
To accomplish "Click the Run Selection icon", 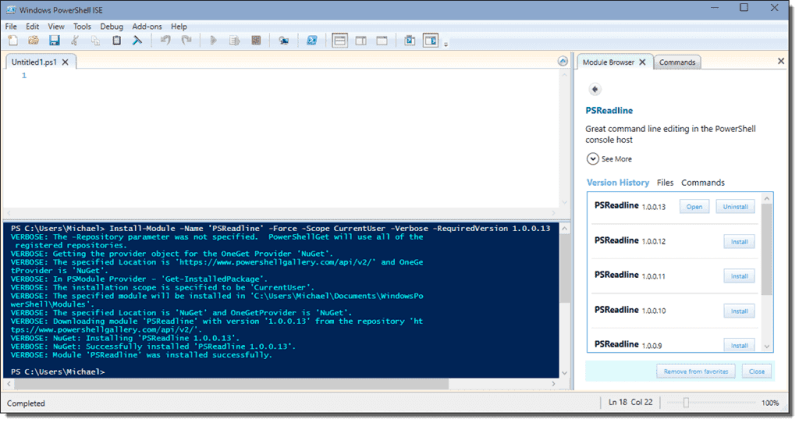I will (x=234, y=40).
